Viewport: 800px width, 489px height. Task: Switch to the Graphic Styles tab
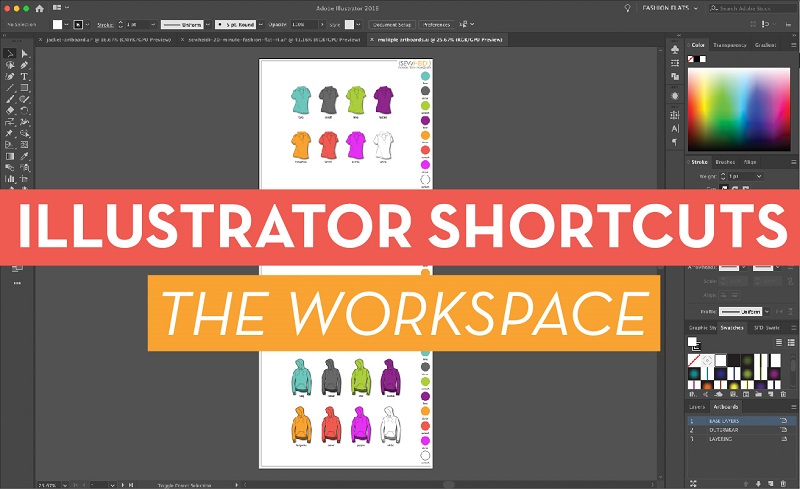702,328
